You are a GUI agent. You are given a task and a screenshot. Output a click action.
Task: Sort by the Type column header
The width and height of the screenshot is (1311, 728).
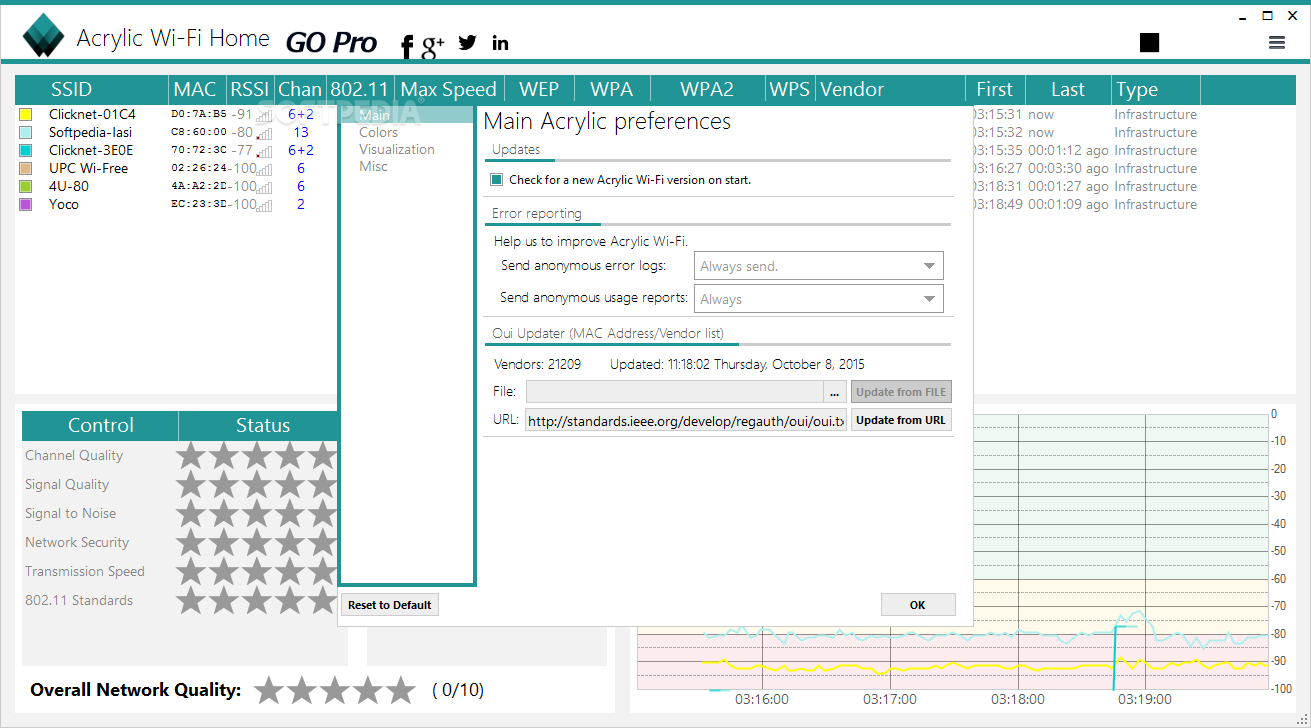[x=1137, y=89]
